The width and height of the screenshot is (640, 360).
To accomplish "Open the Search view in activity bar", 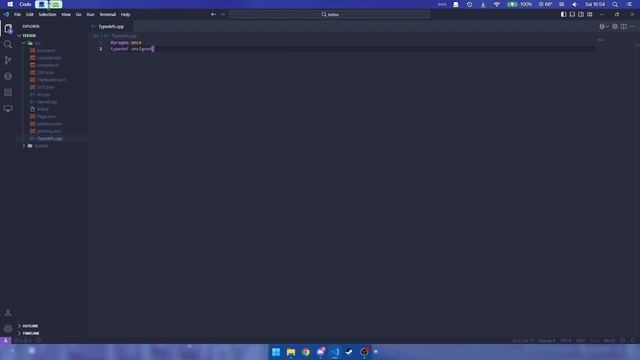I will pyautogui.click(x=8, y=44).
